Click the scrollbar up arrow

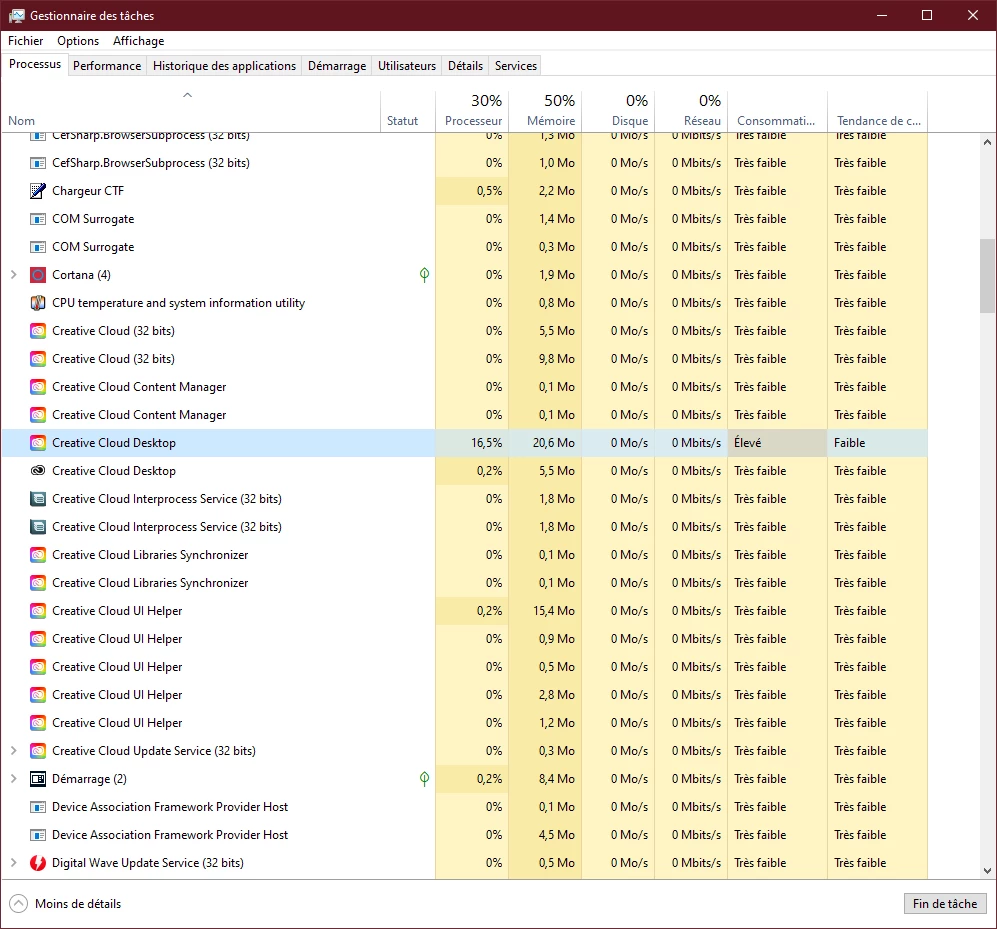(x=987, y=142)
